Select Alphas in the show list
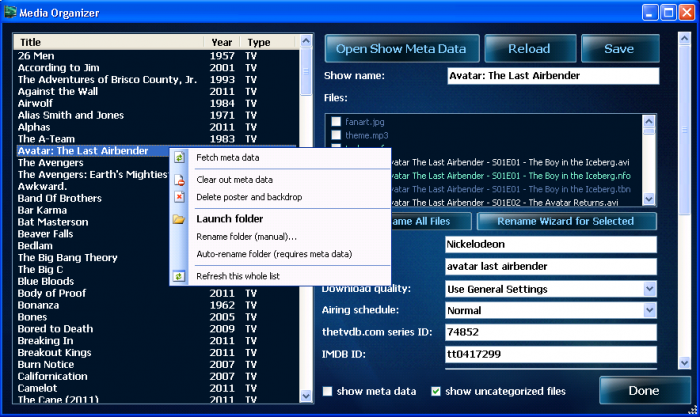Image resolution: width=700 pixels, height=417 pixels. tap(156, 127)
